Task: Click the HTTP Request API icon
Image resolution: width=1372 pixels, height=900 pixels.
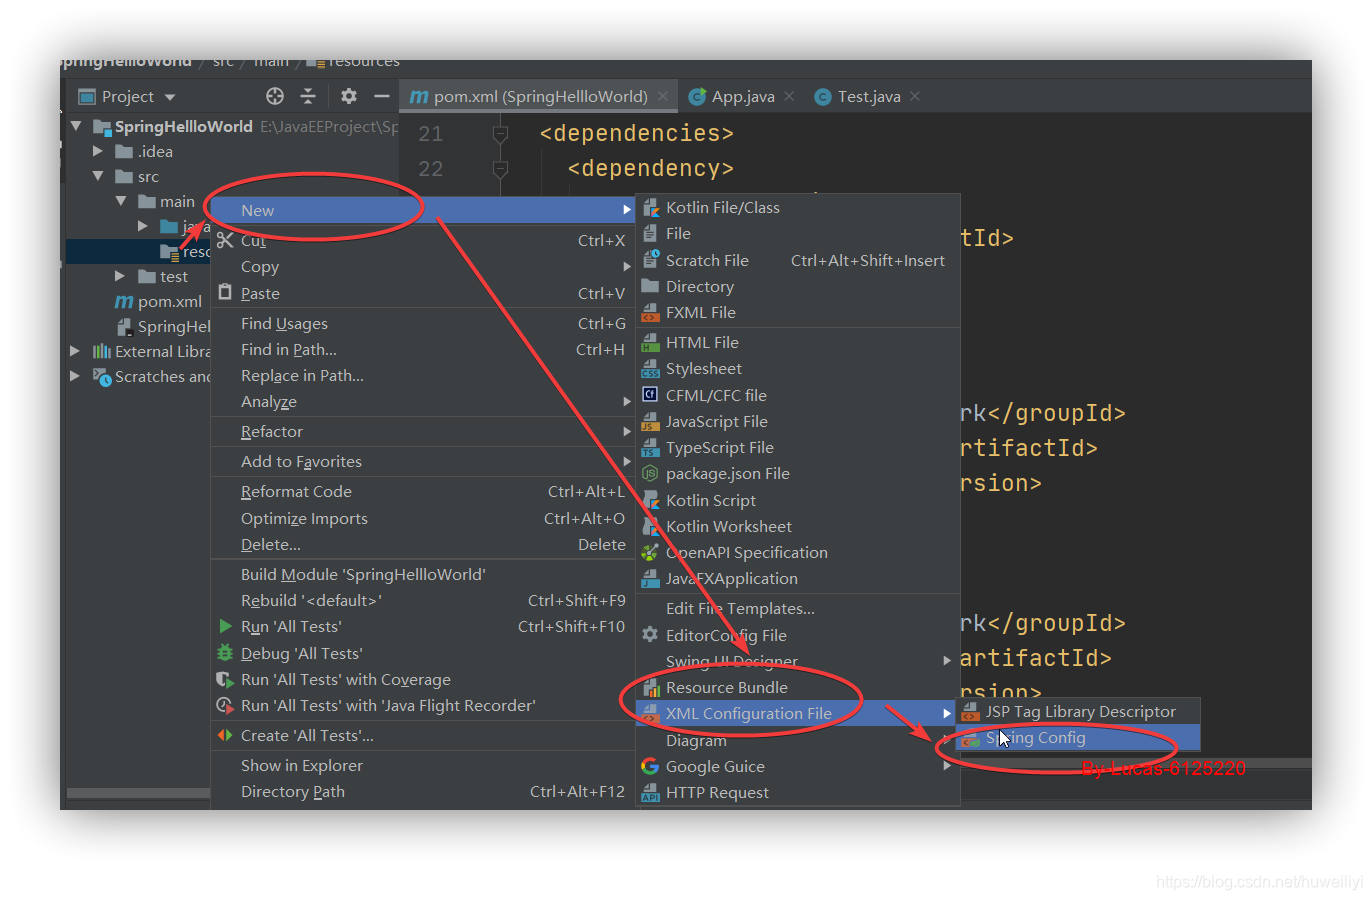Action: pos(650,792)
